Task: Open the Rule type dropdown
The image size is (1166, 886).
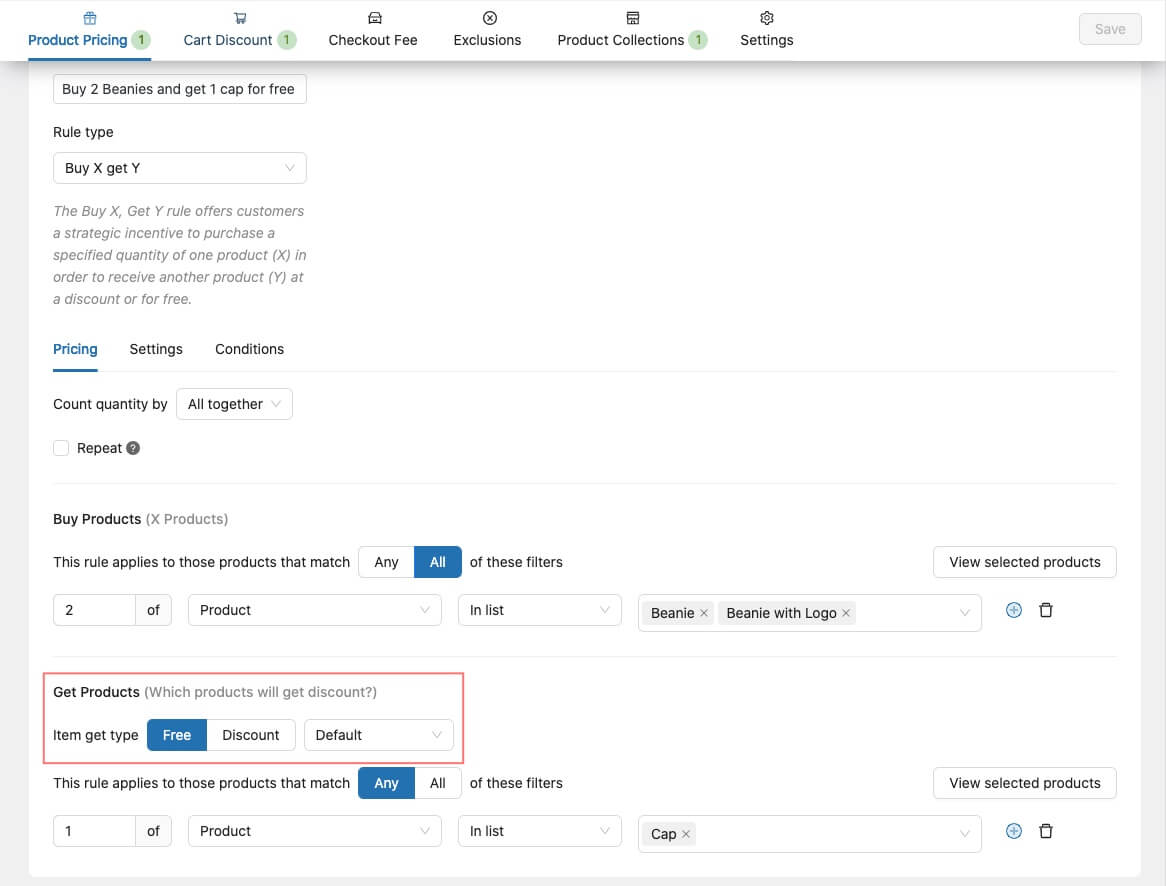Action: tap(180, 168)
